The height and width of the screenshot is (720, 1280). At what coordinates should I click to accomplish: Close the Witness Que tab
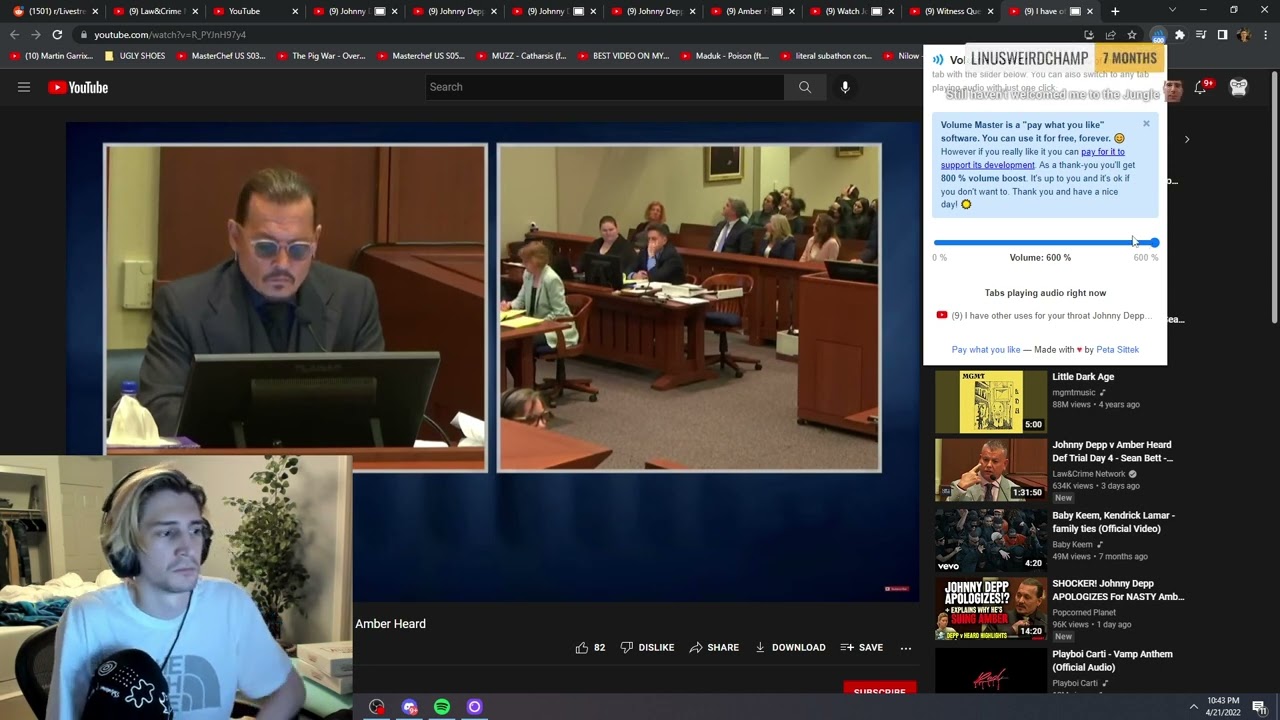tap(992, 11)
